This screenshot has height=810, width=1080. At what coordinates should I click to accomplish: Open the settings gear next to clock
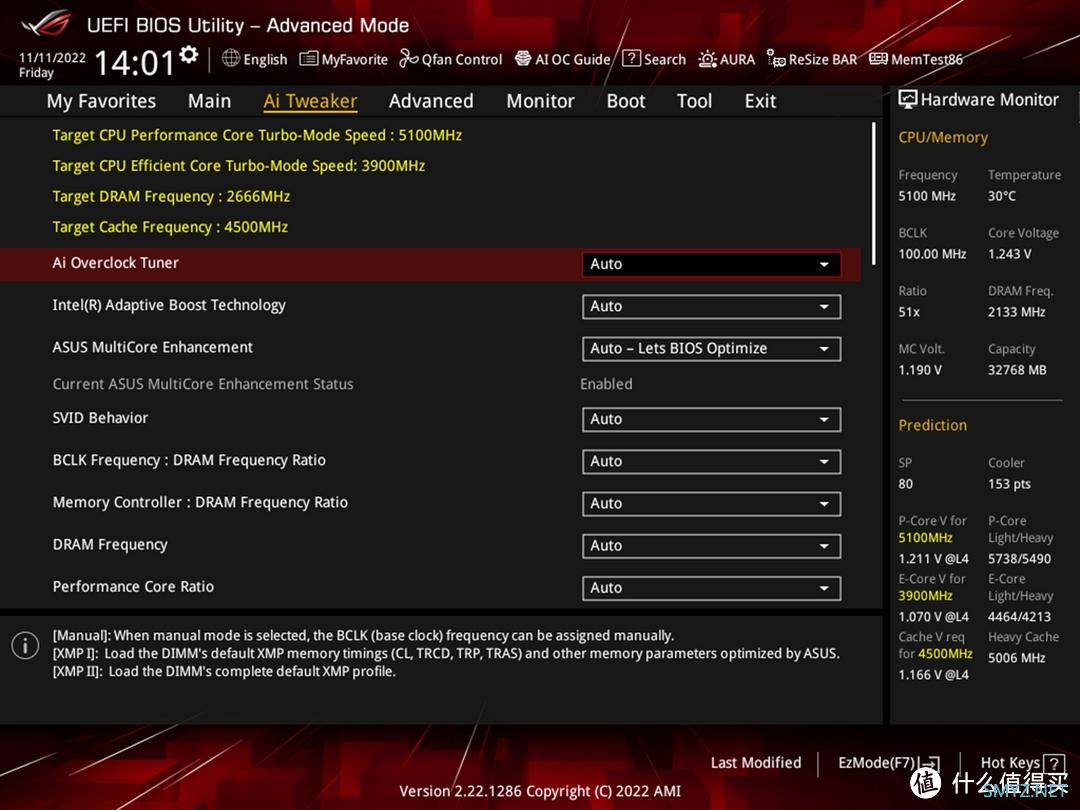[x=189, y=54]
